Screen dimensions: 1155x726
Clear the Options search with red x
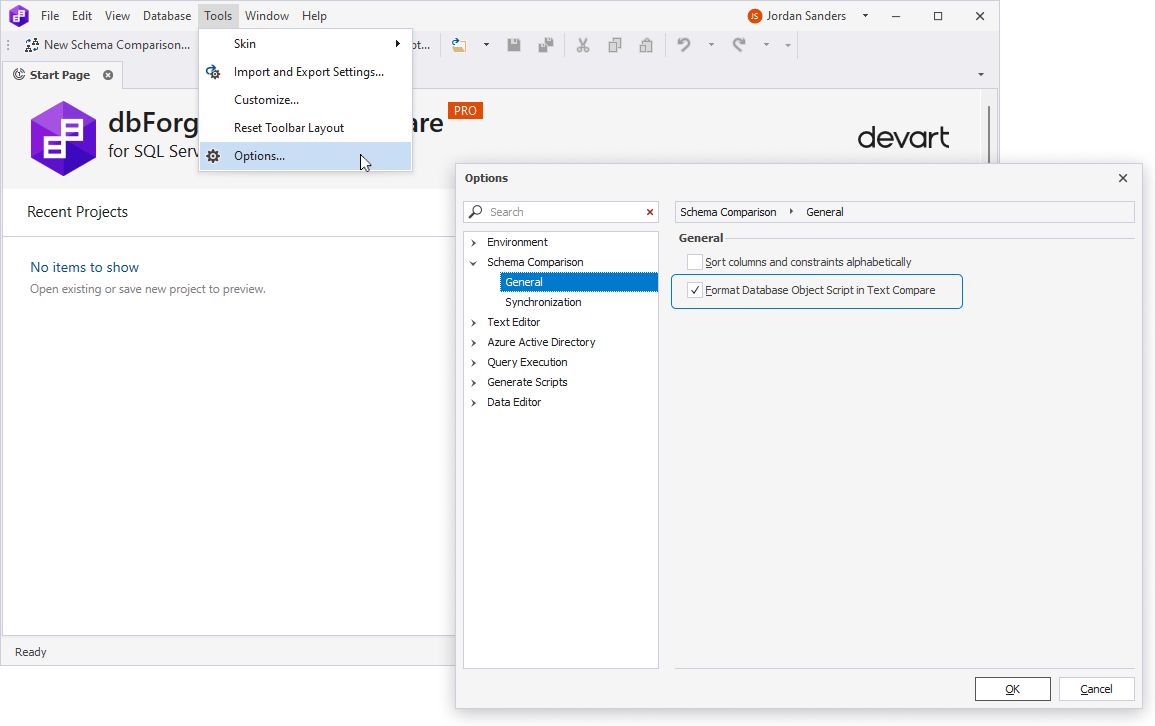point(650,212)
